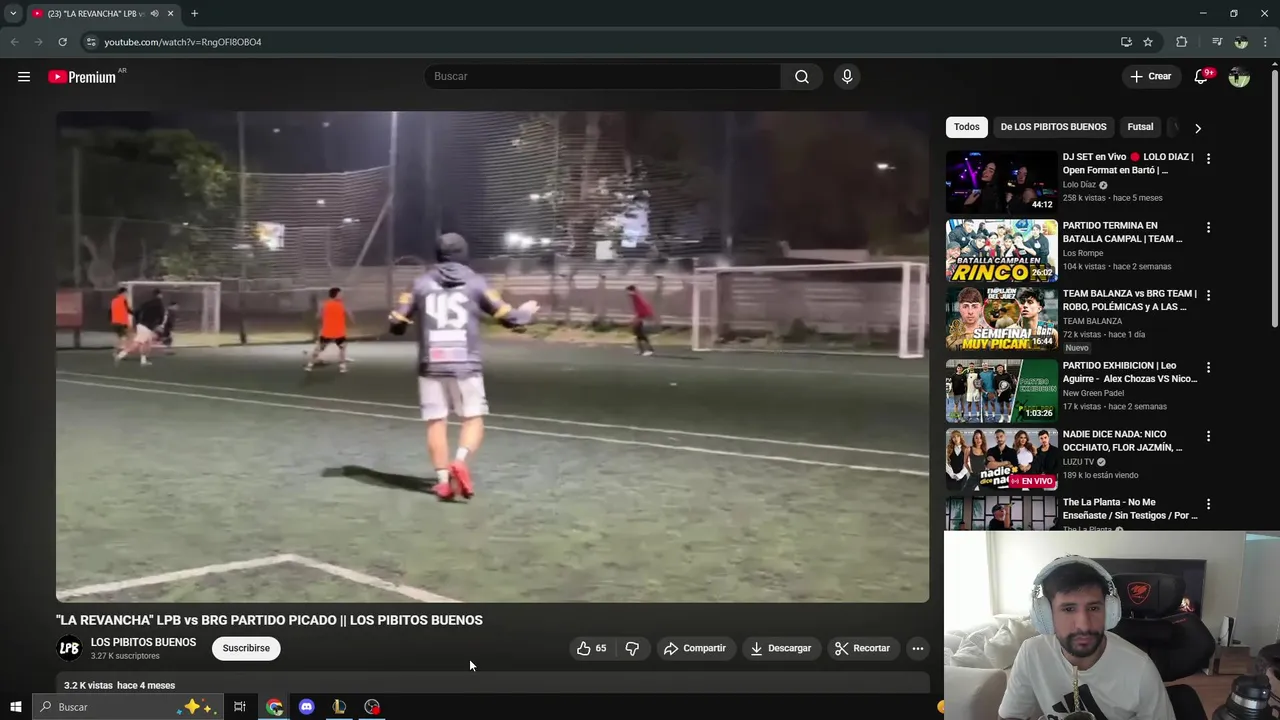Click the install app icon in the address bar
Image resolution: width=1280 pixels, height=720 pixels.
pos(1126,42)
